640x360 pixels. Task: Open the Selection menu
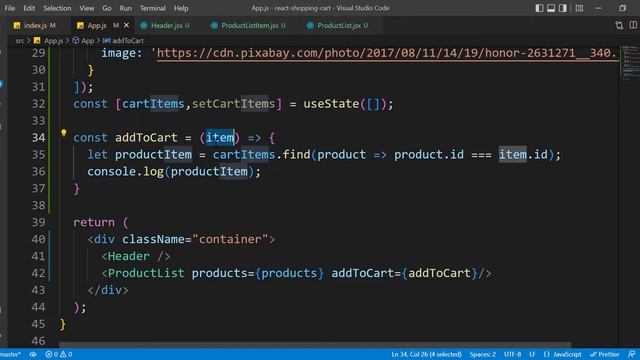coord(57,8)
